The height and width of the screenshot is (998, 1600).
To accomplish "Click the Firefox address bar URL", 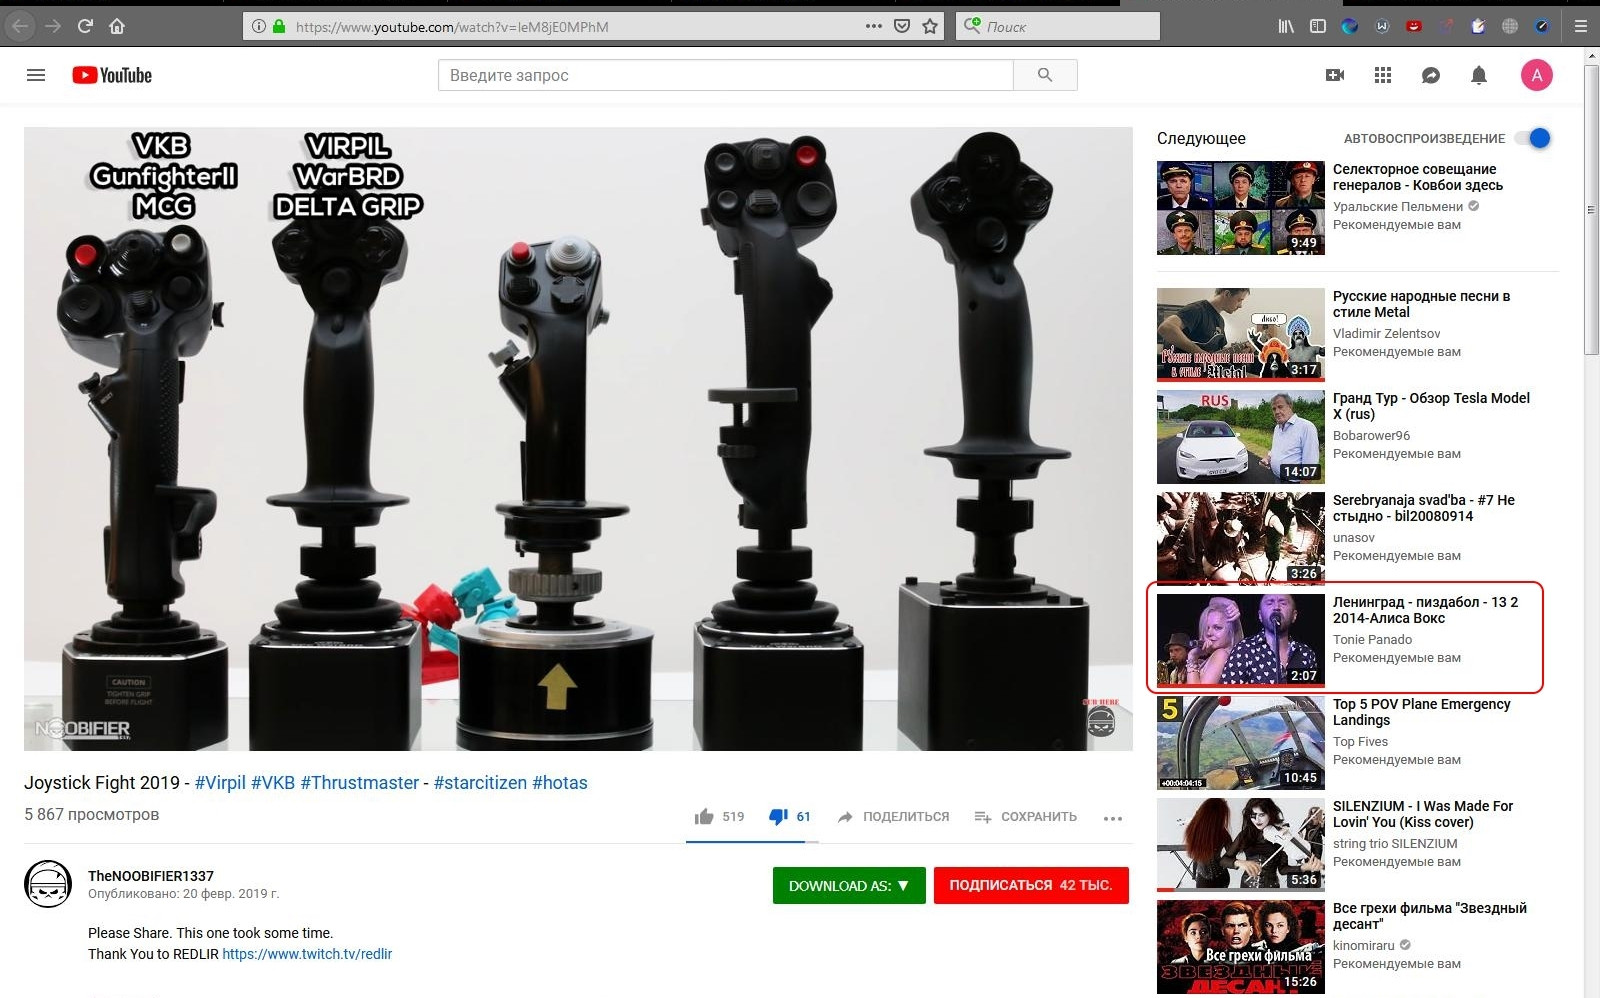I will coord(452,27).
